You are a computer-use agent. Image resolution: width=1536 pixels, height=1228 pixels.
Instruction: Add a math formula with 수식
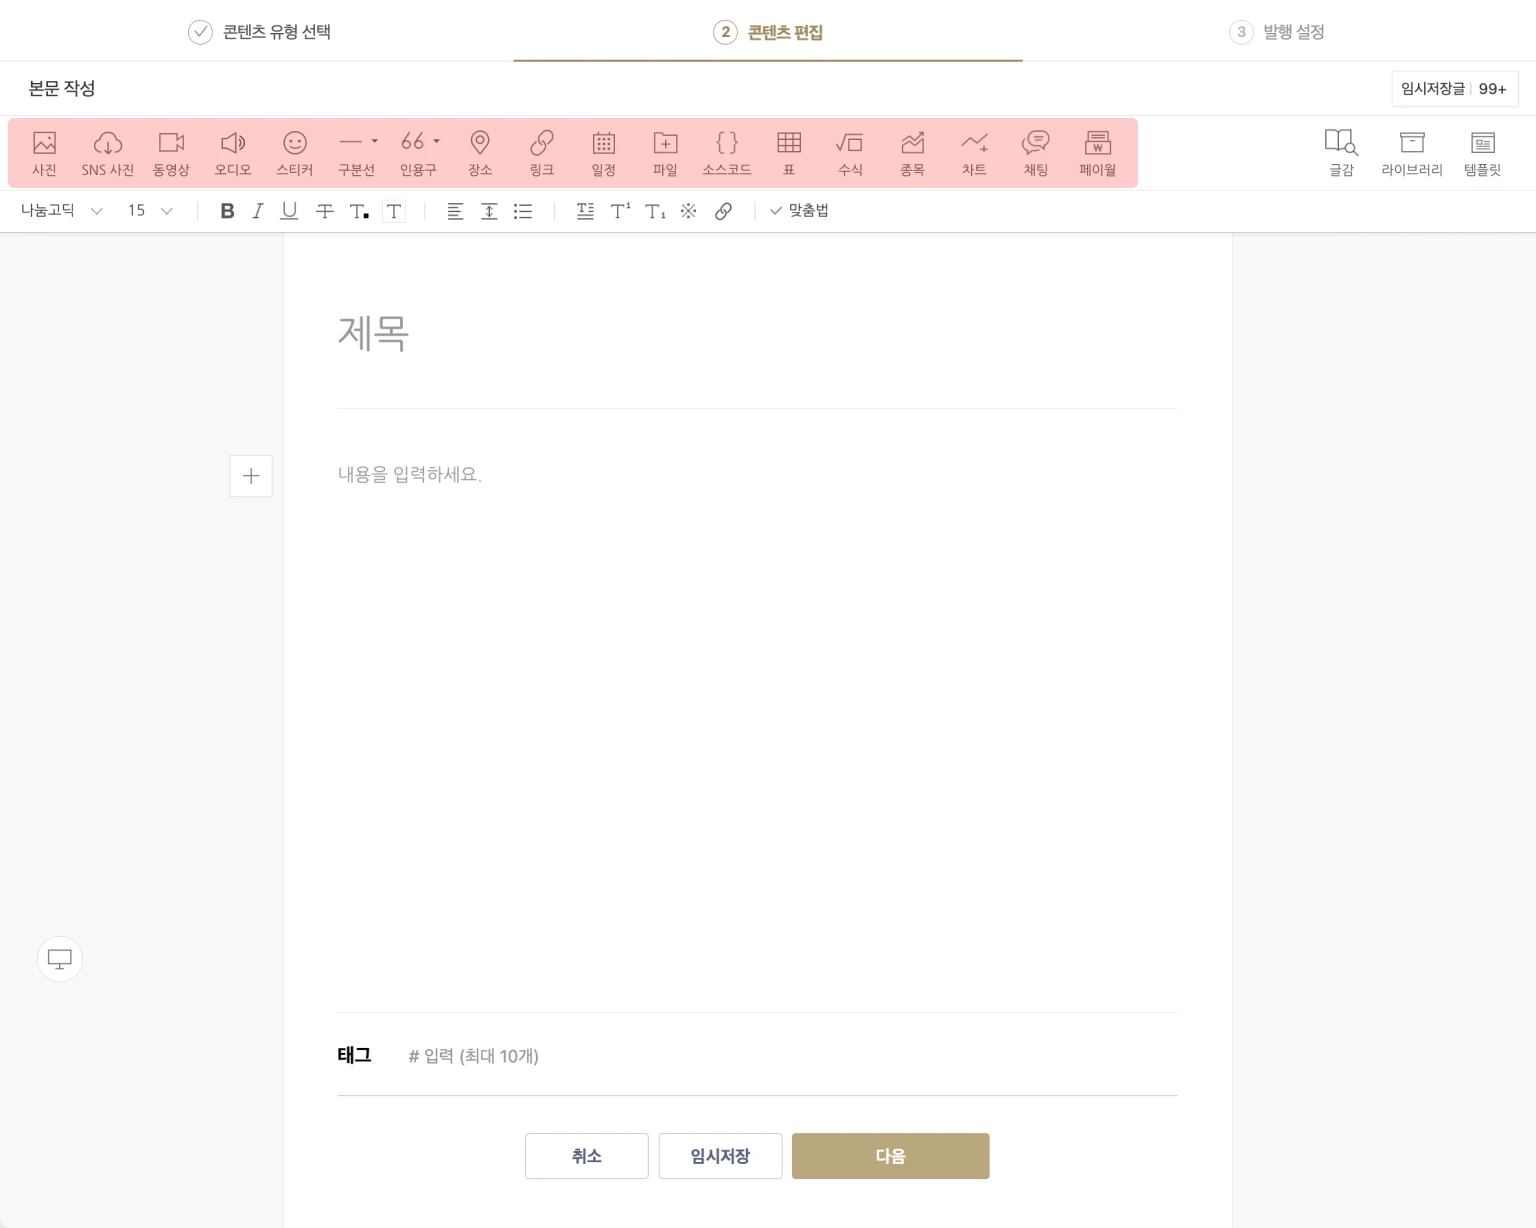tap(850, 153)
